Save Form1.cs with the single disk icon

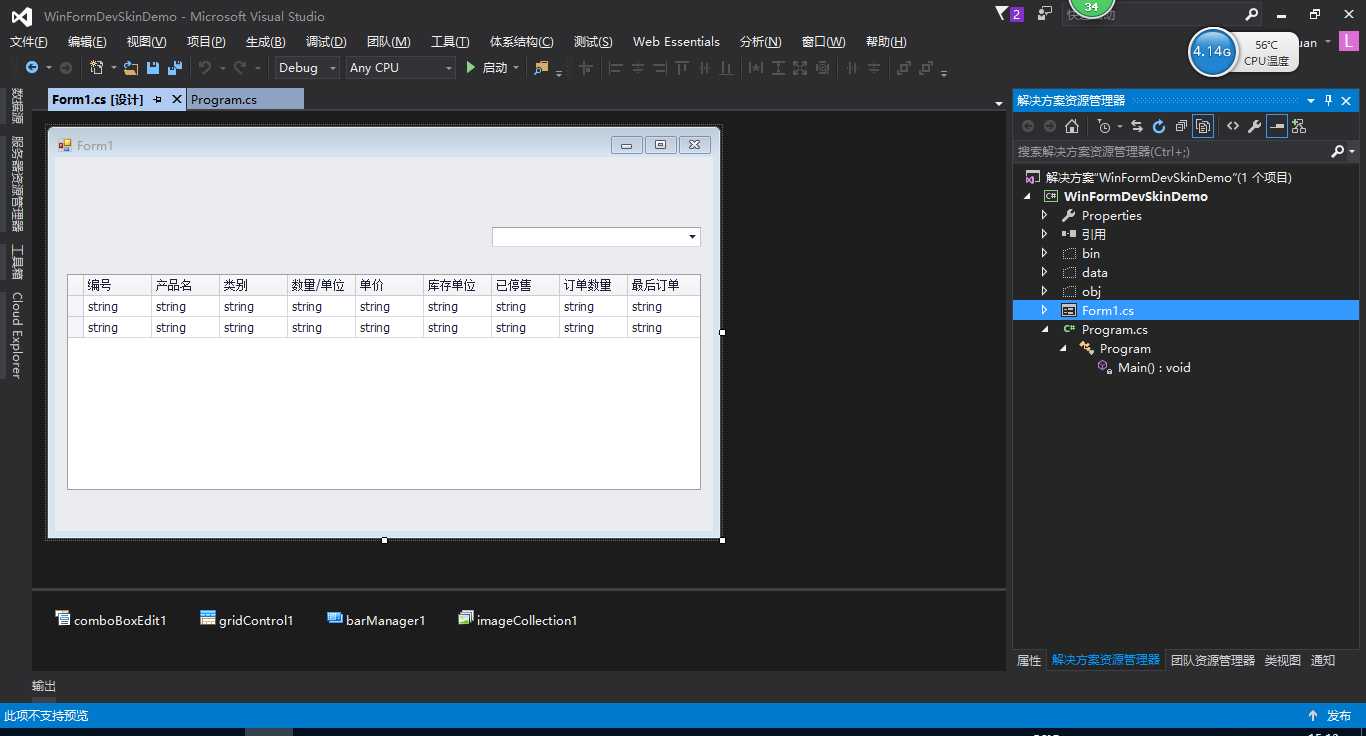153,67
